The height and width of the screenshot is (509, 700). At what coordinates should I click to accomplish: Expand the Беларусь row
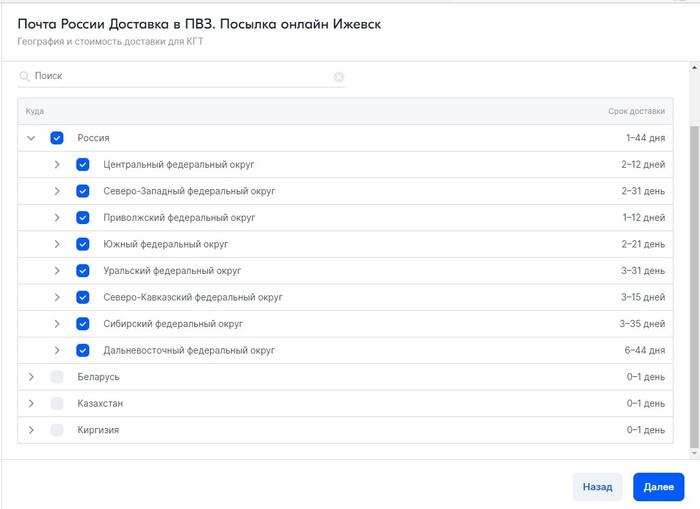tap(31, 377)
